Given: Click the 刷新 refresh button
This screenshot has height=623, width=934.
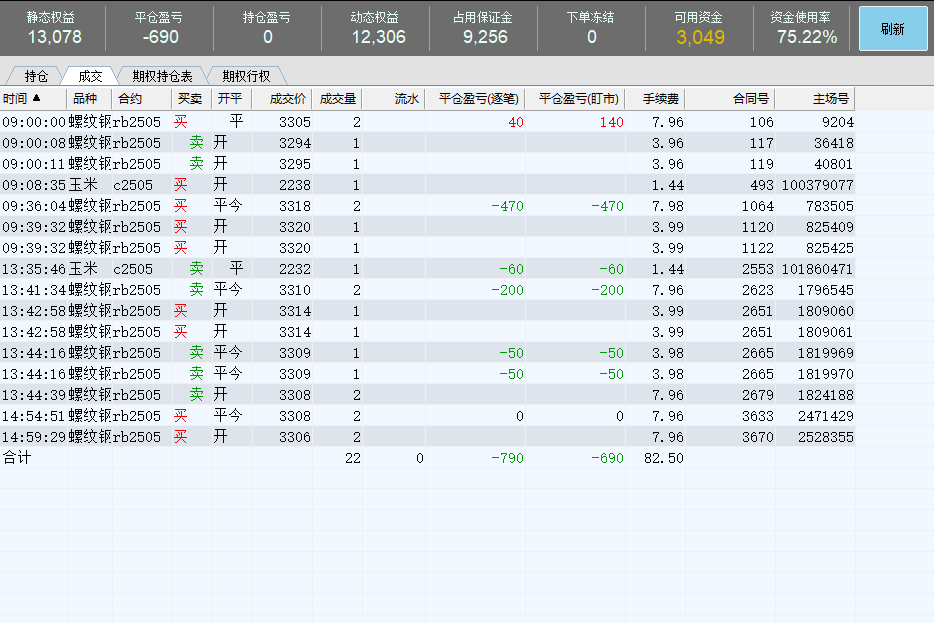Looking at the screenshot, I should [x=892, y=29].
